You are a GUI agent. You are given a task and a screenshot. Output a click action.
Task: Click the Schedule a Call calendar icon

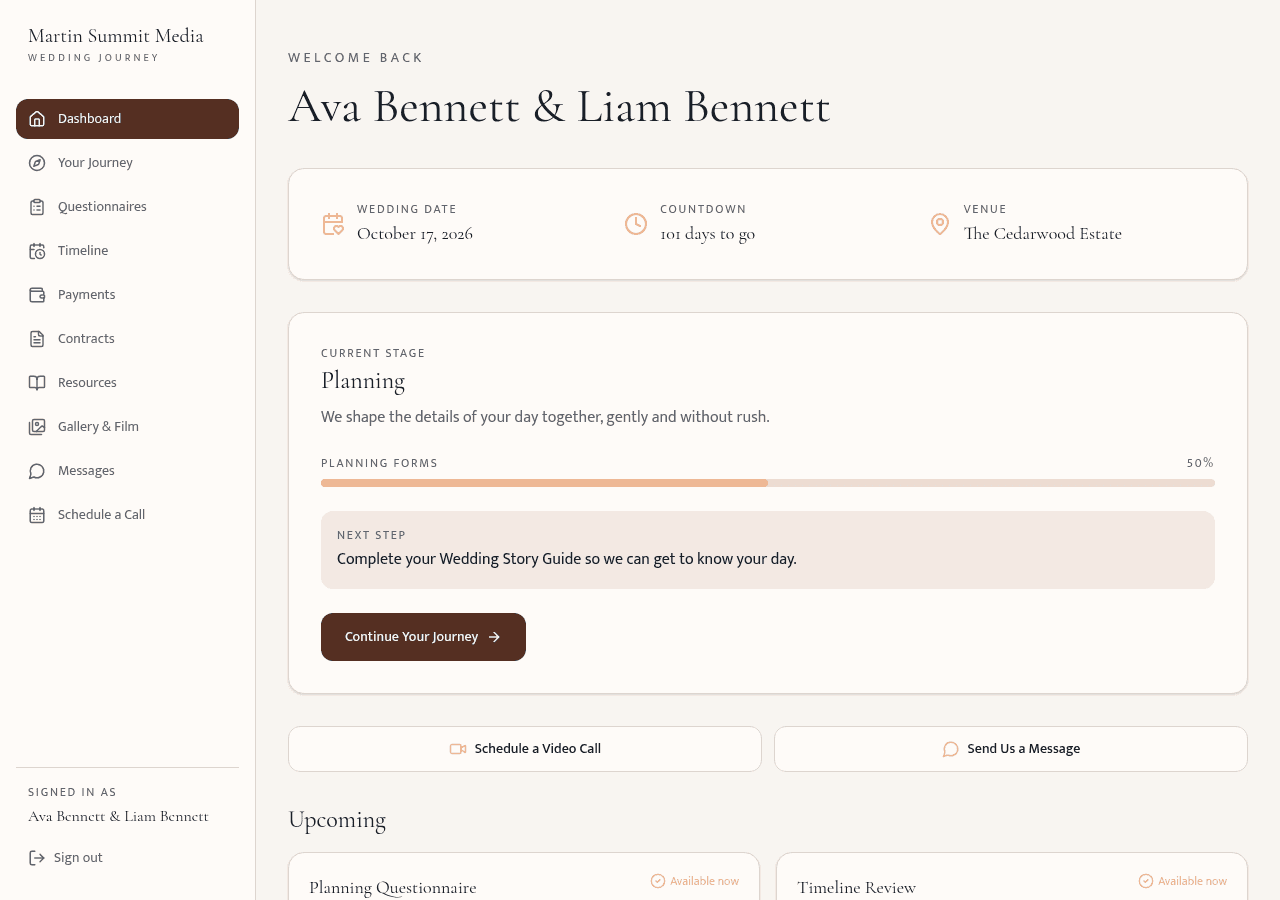coord(37,515)
